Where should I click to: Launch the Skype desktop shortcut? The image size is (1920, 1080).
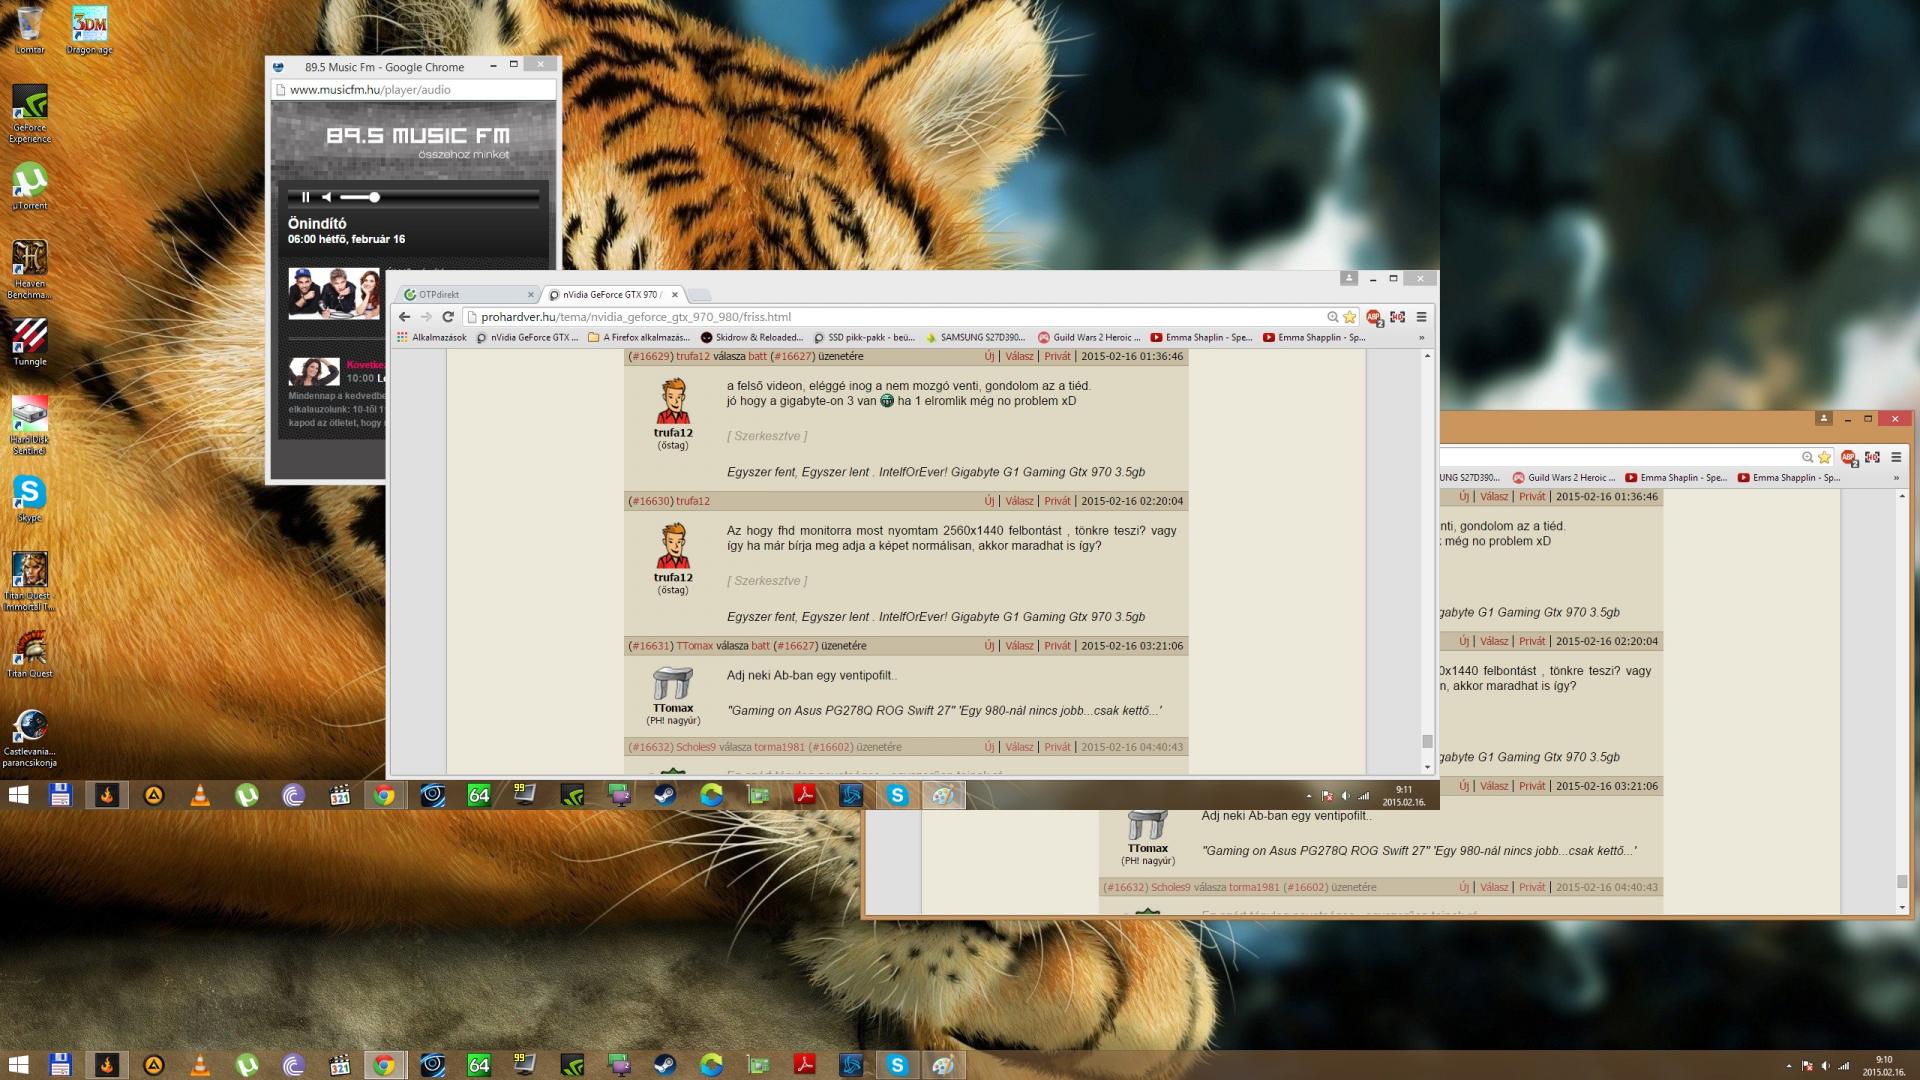30,498
